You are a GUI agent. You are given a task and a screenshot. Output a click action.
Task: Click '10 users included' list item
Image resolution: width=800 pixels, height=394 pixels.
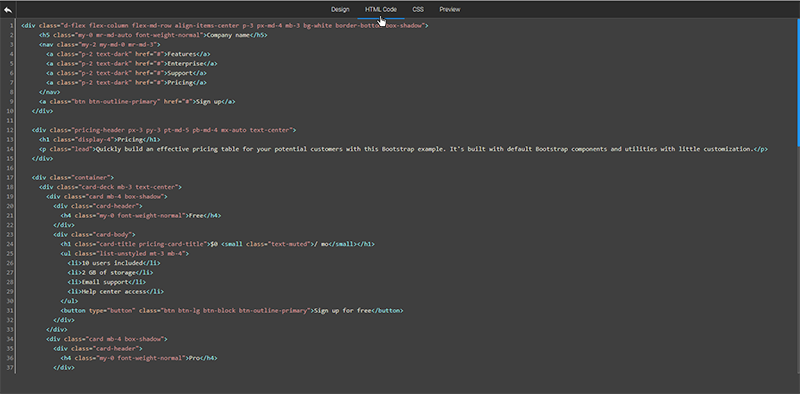[x=111, y=263]
